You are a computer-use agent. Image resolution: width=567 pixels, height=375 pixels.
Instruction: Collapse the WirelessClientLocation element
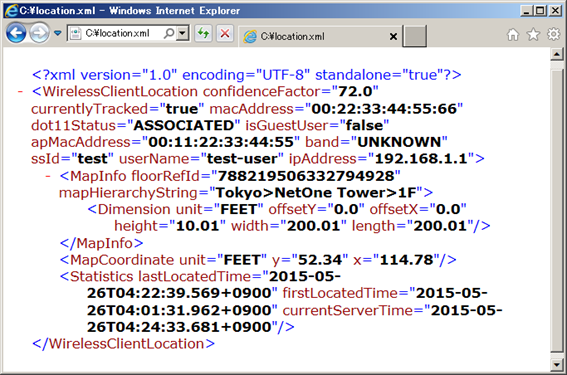20,91
